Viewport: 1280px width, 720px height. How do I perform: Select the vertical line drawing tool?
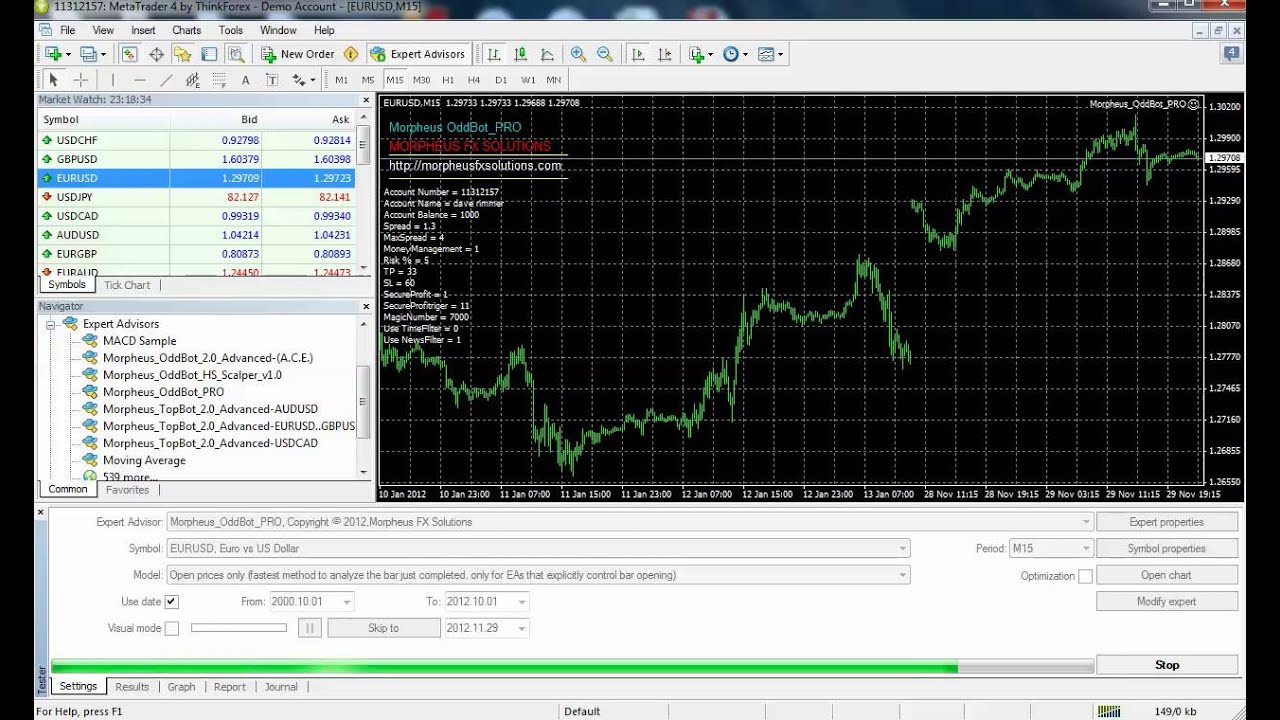point(113,80)
